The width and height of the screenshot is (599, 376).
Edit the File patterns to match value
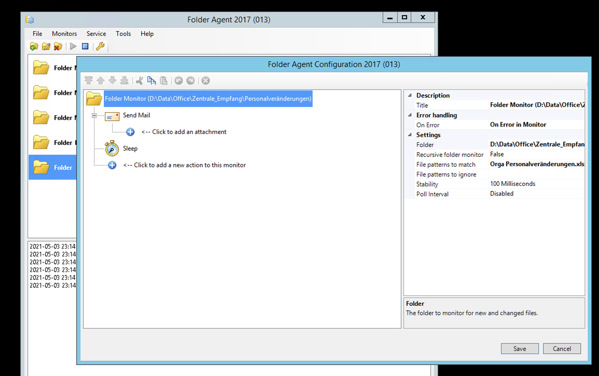tap(537, 164)
